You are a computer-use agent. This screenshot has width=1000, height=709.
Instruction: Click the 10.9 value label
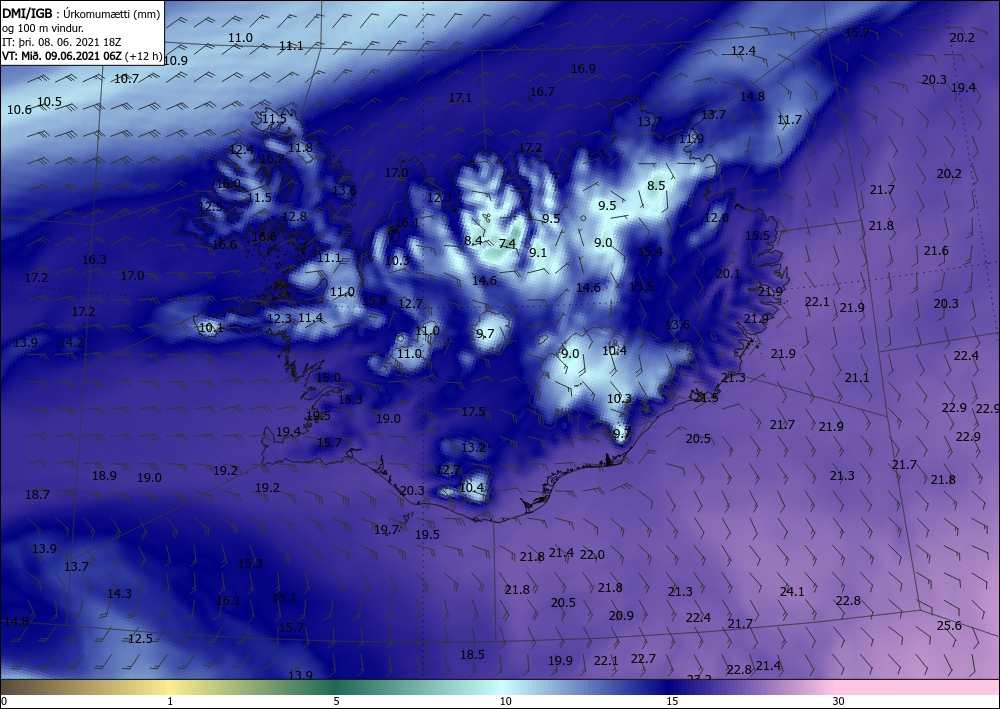pos(175,61)
